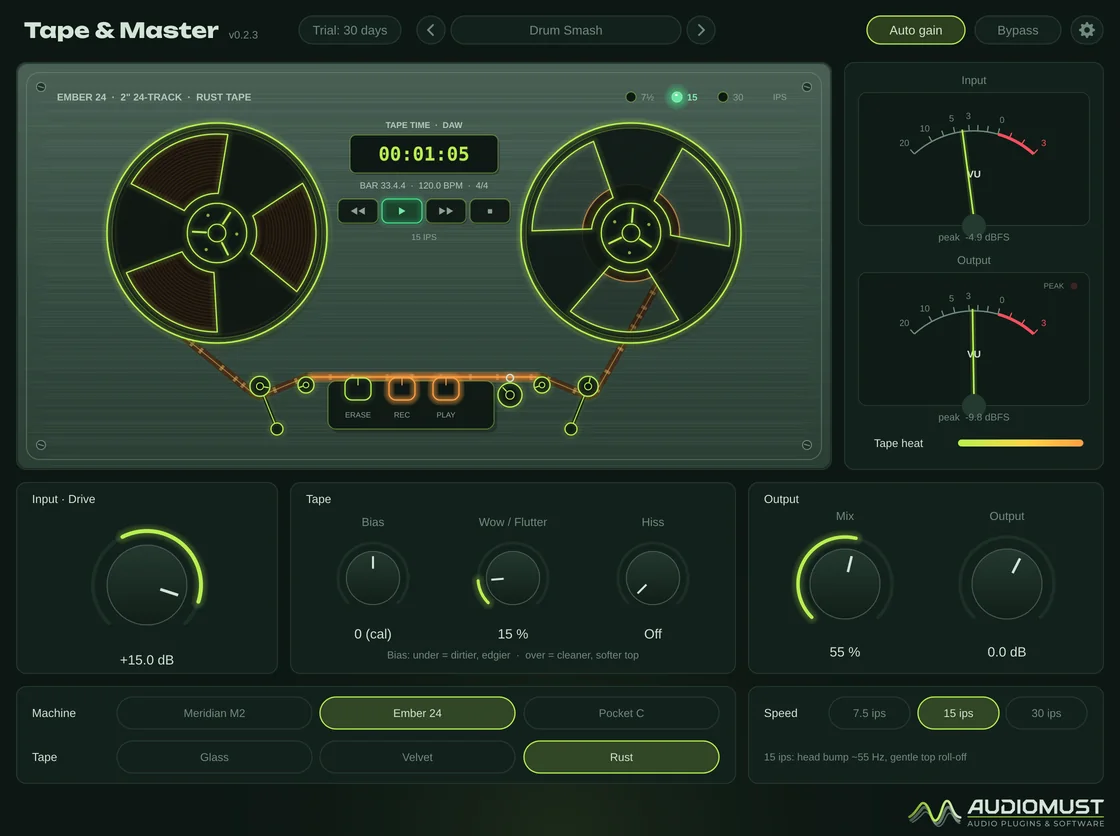Toggle the Auto gain button
The image size is (1120, 836).
pos(916,30)
